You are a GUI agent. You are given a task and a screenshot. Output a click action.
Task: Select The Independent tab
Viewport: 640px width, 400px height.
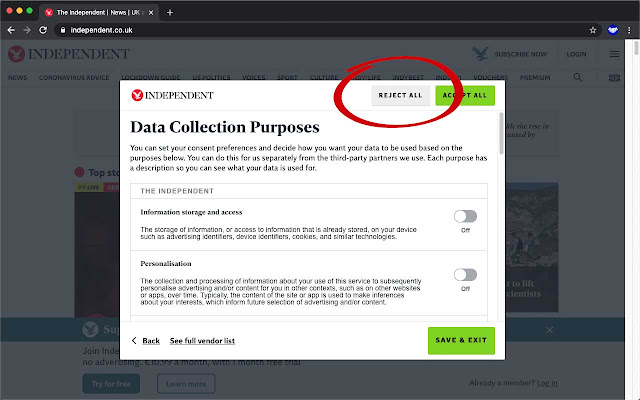point(99,13)
